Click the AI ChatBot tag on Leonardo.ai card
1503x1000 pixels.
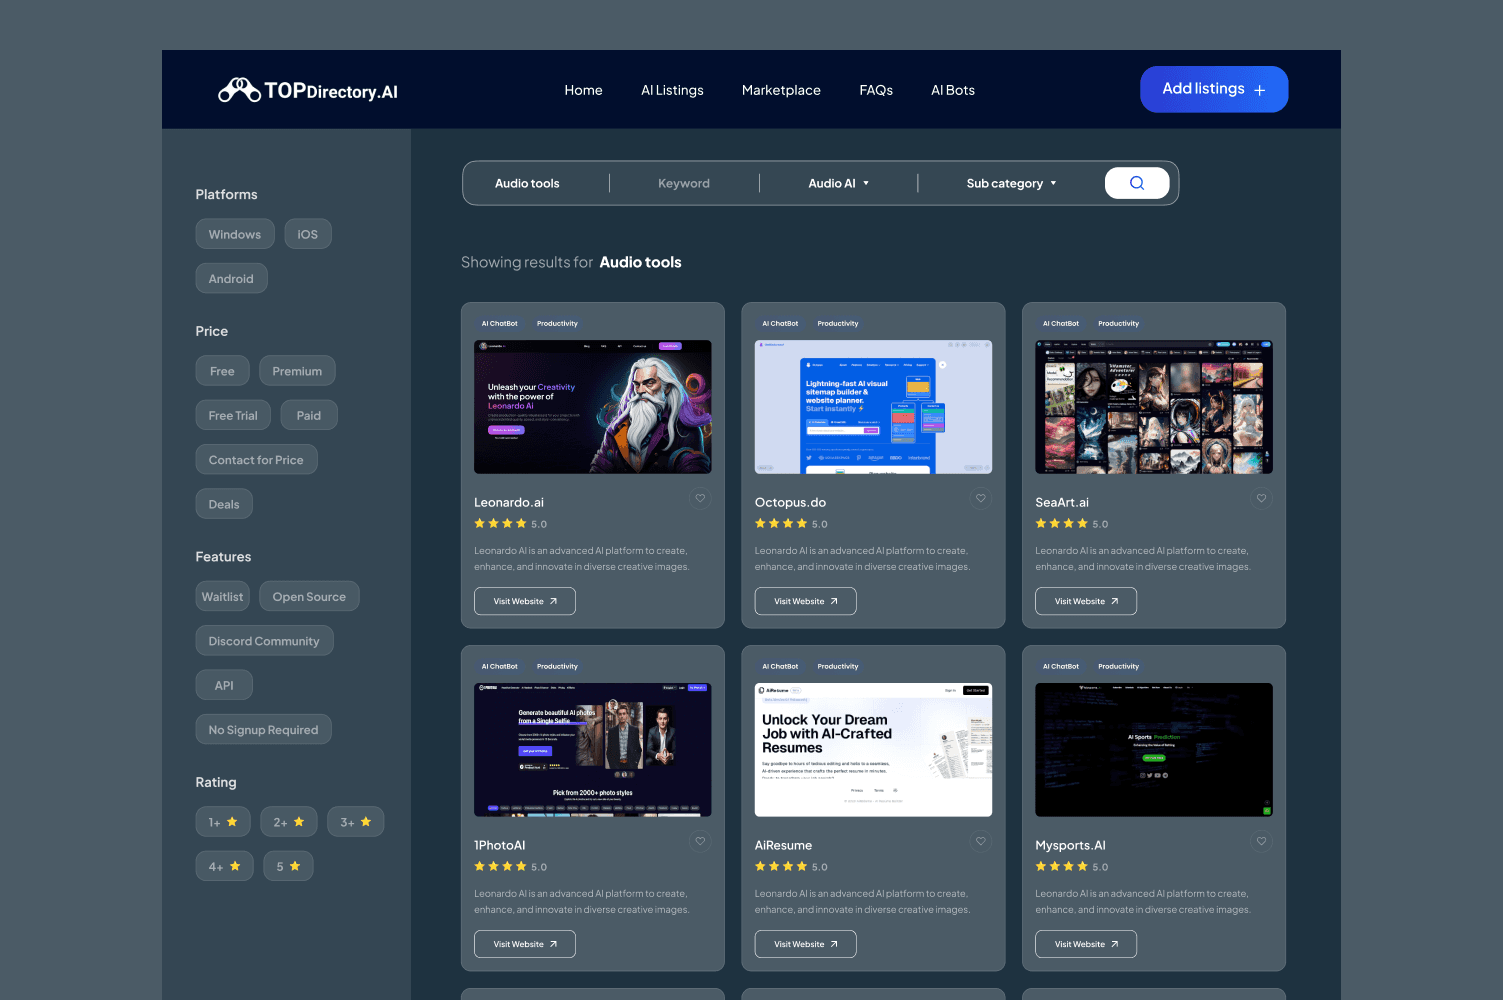(500, 323)
